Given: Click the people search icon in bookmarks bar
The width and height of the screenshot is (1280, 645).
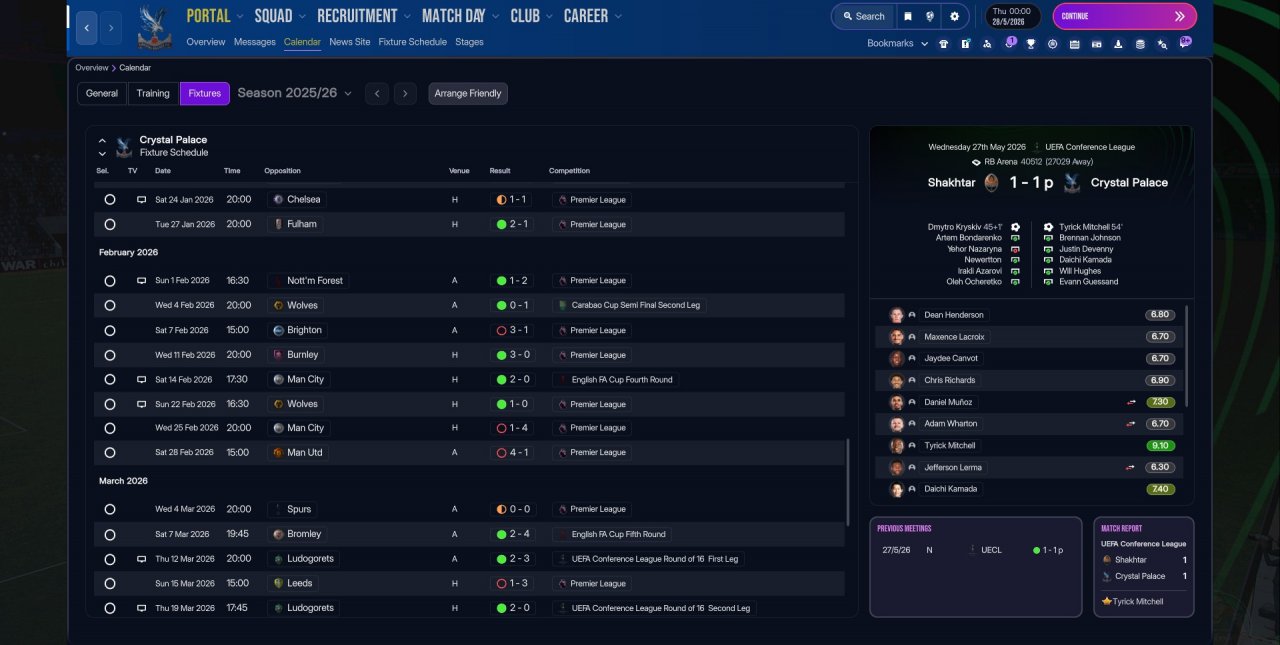Looking at the screenshot, I should (987, 44).
